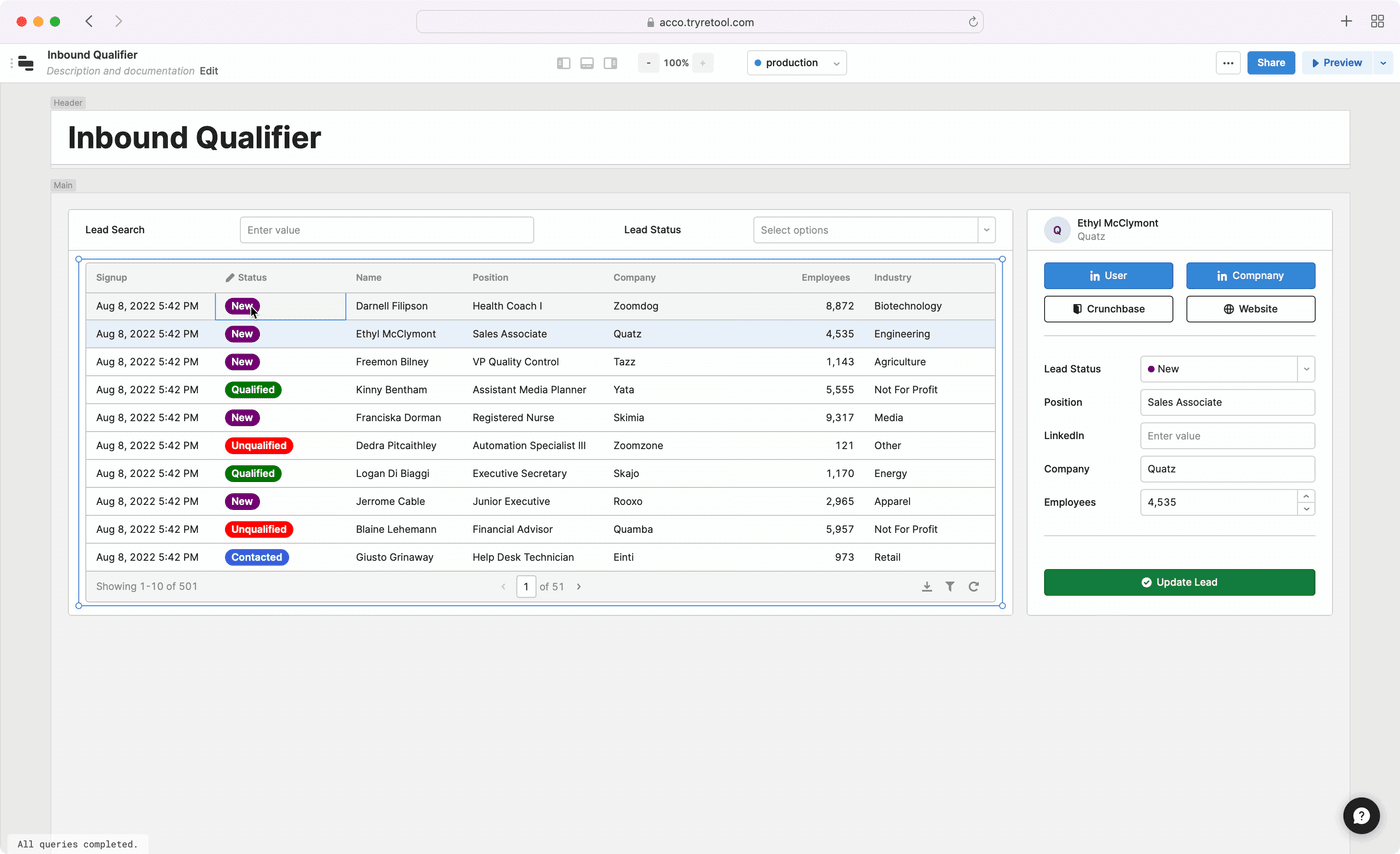Open the help chat bubble
Image resolution: width=1400 pixels, height=854 pixels.
pyautogui.click(x=1361, y=816)
